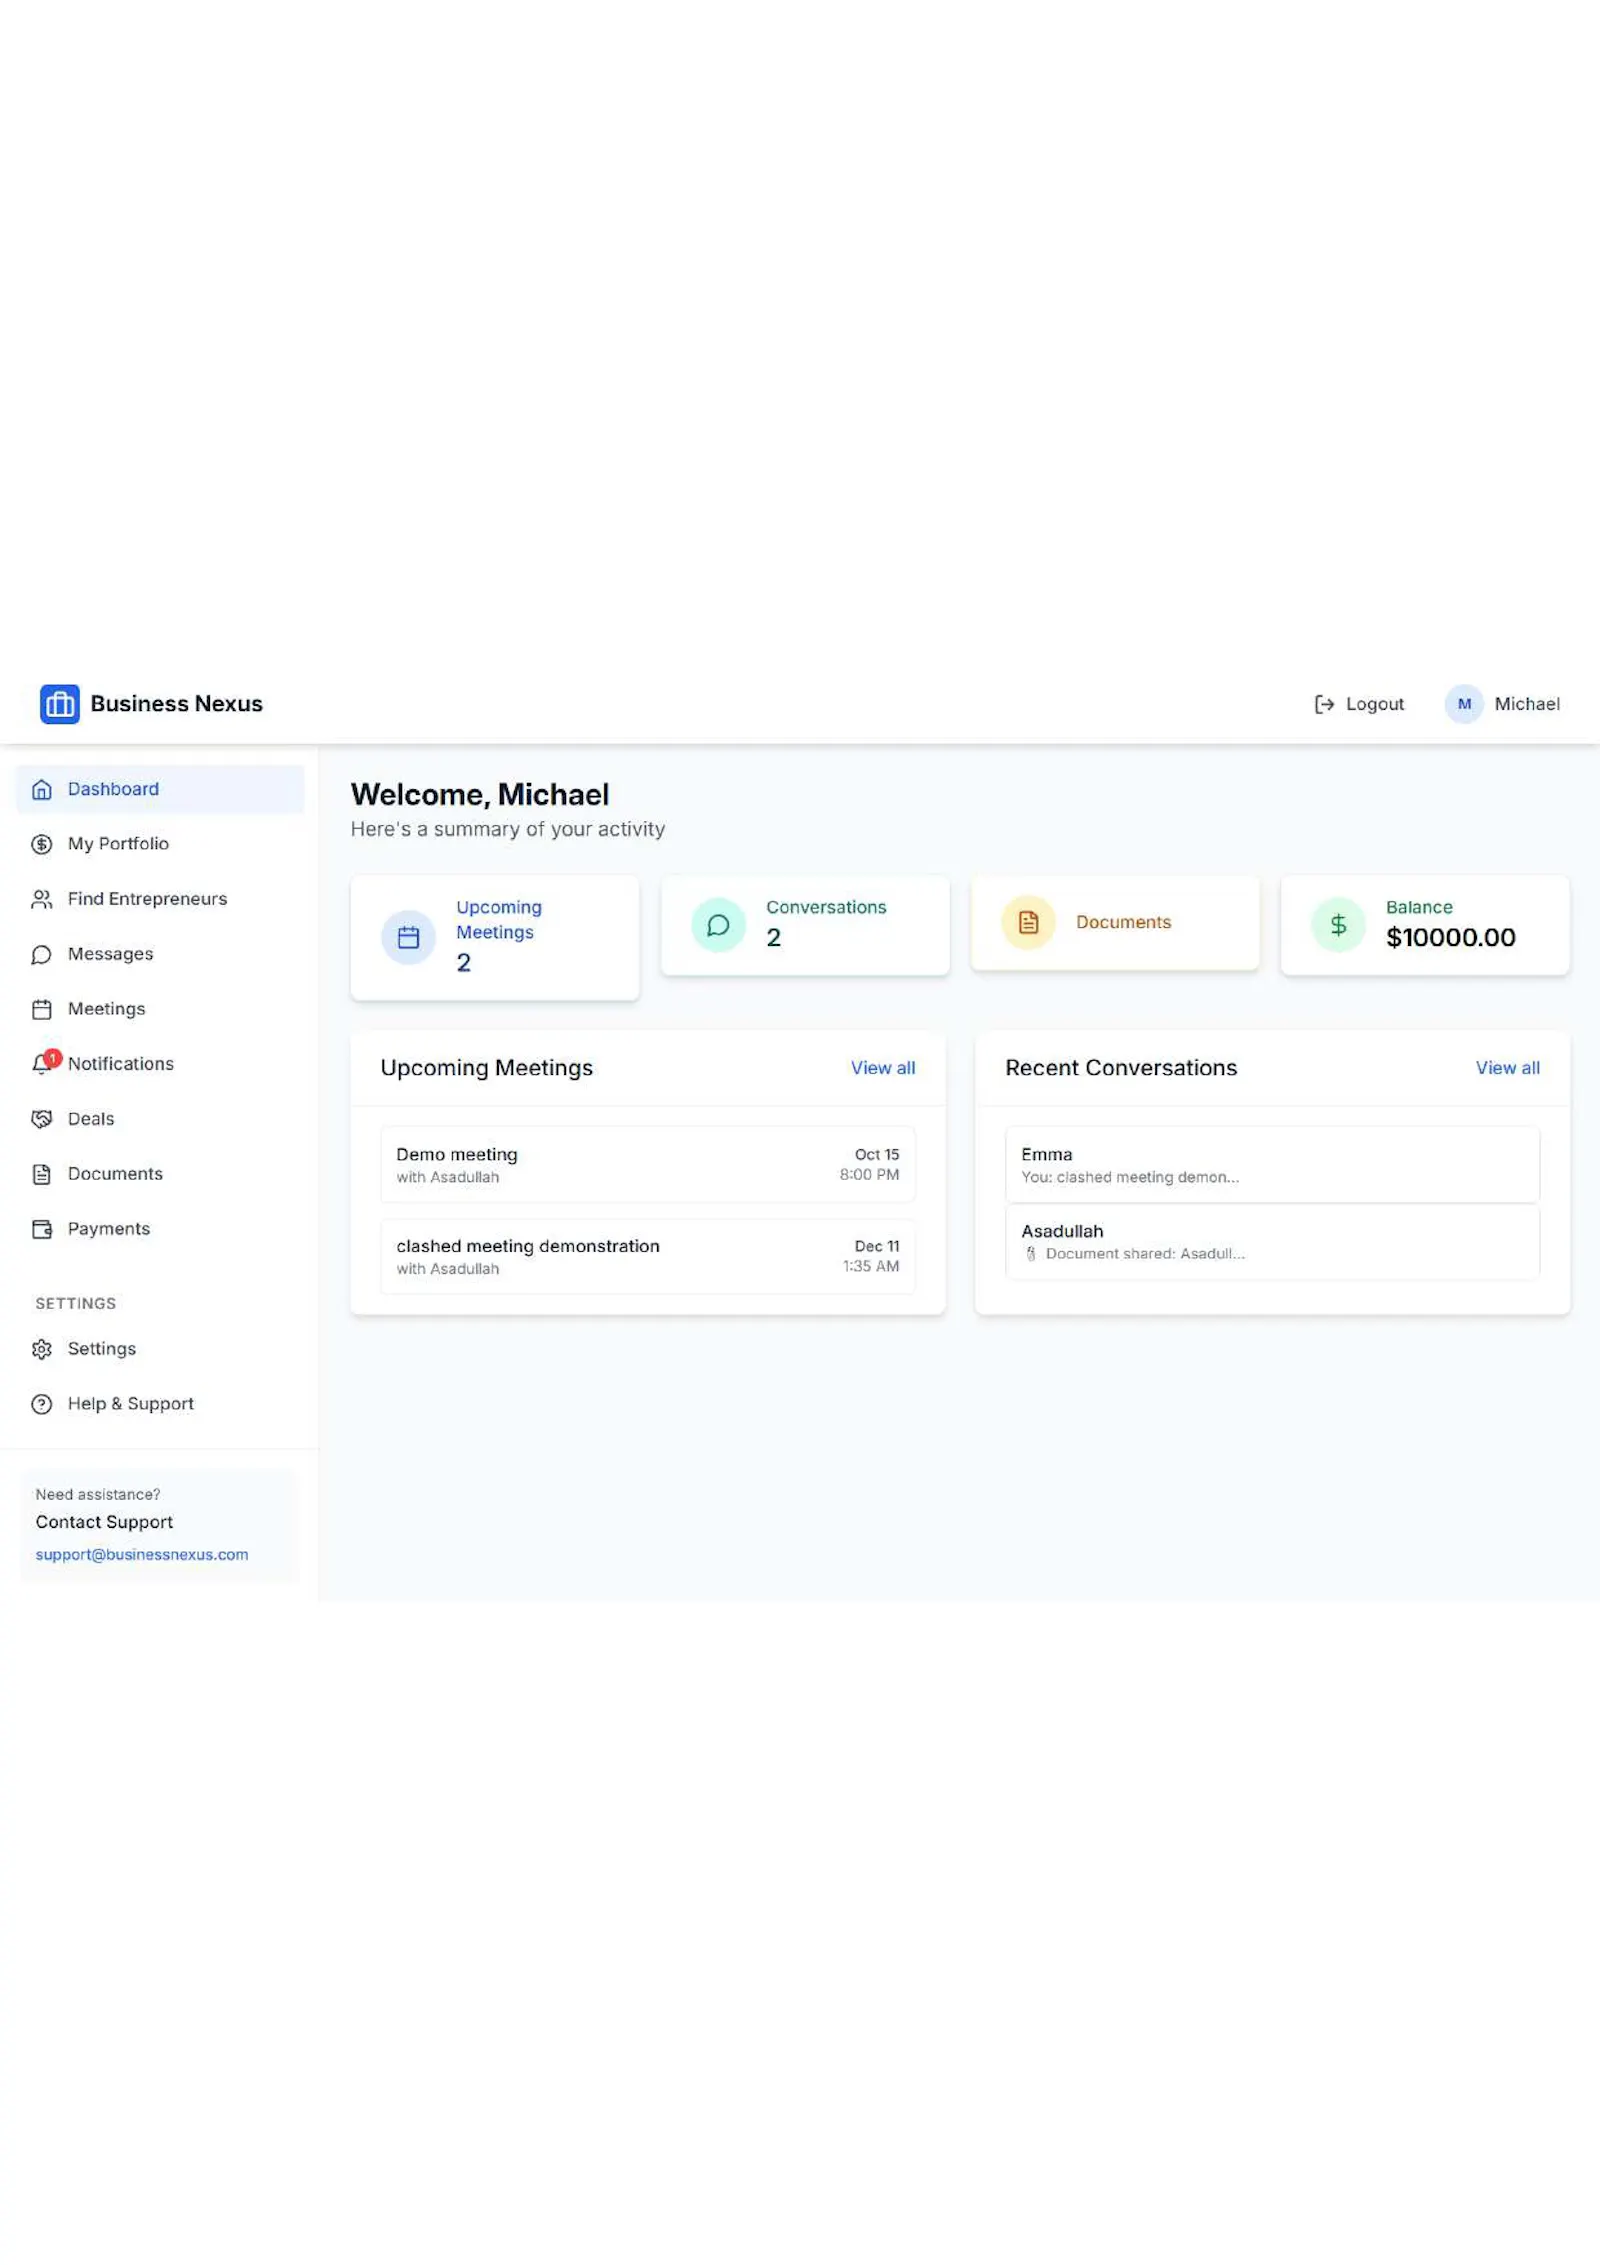
Task: Click the Michael username in header
Action: [1527, 704]
